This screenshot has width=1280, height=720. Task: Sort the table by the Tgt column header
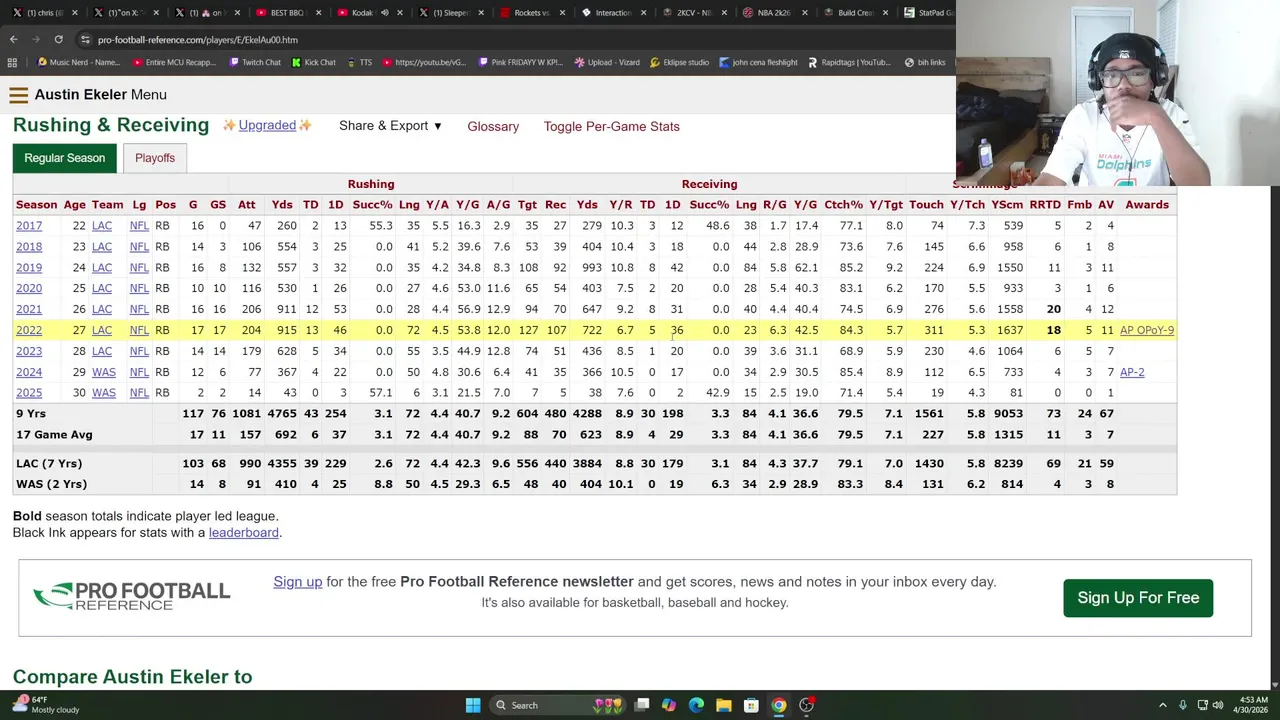[527, 205]
